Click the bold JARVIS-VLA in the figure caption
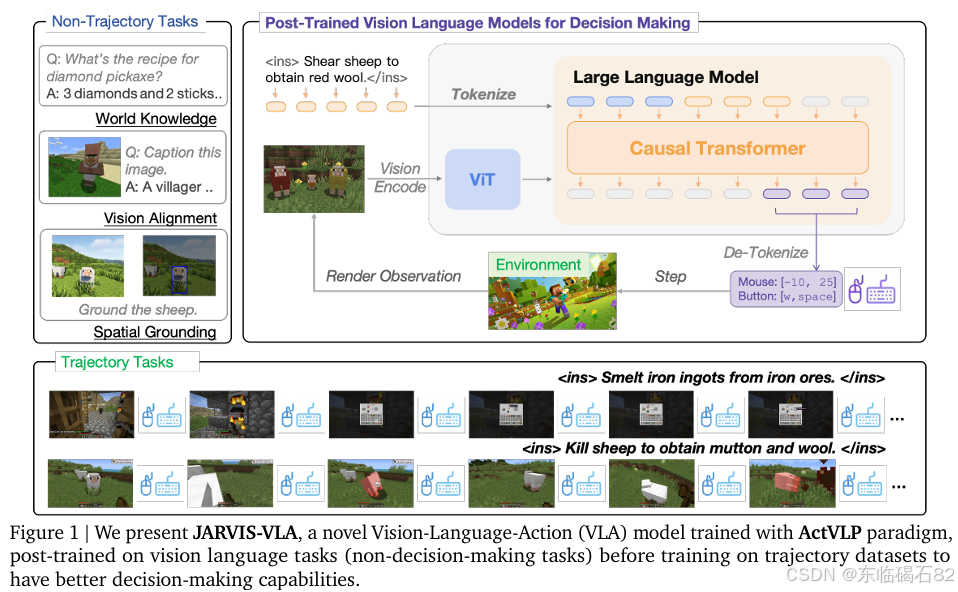958x592 pixels. pos(245,533)
